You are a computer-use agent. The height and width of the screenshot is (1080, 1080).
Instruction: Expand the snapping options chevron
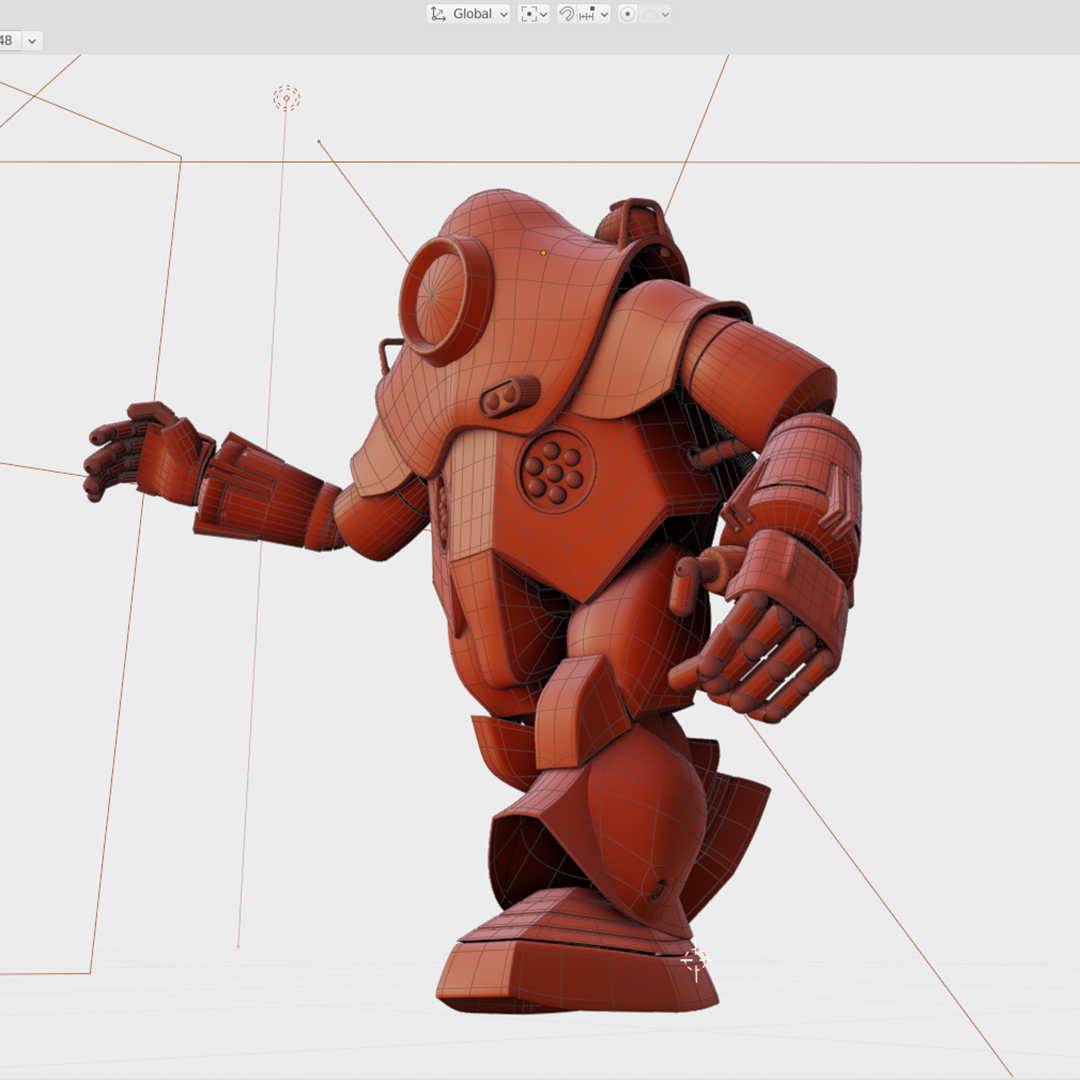pyautogui.click(x=604, y=14)
